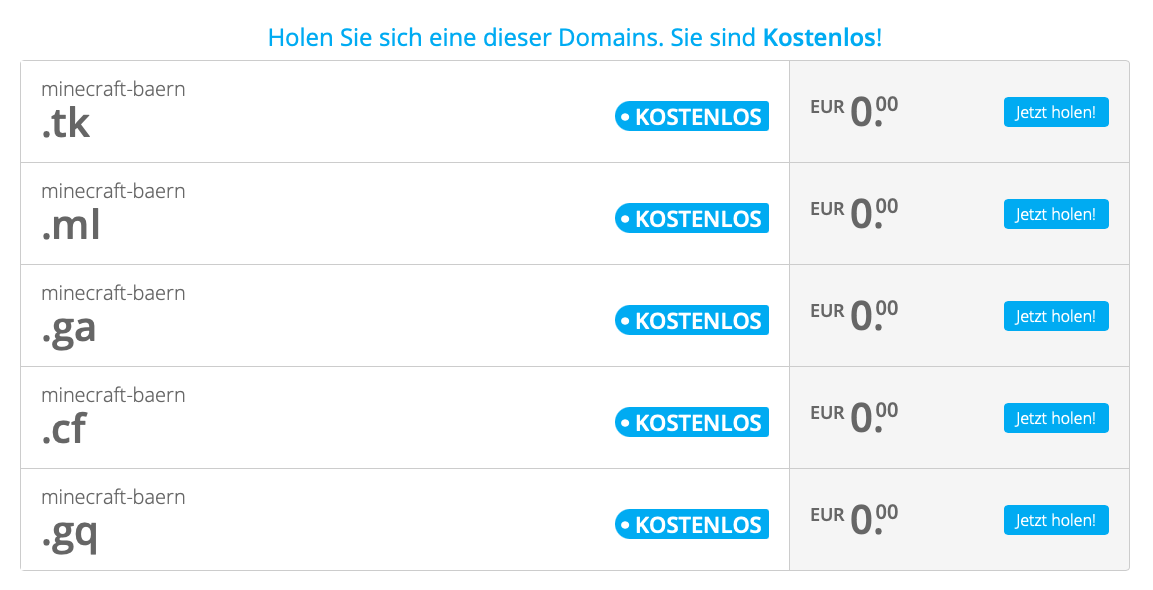Click the page heading about free domains

(574, 37)
